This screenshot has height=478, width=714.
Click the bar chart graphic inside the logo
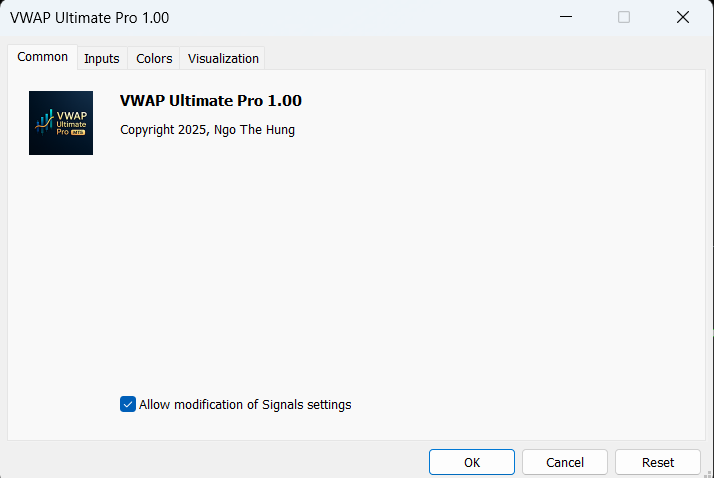[x=44, y=121]
